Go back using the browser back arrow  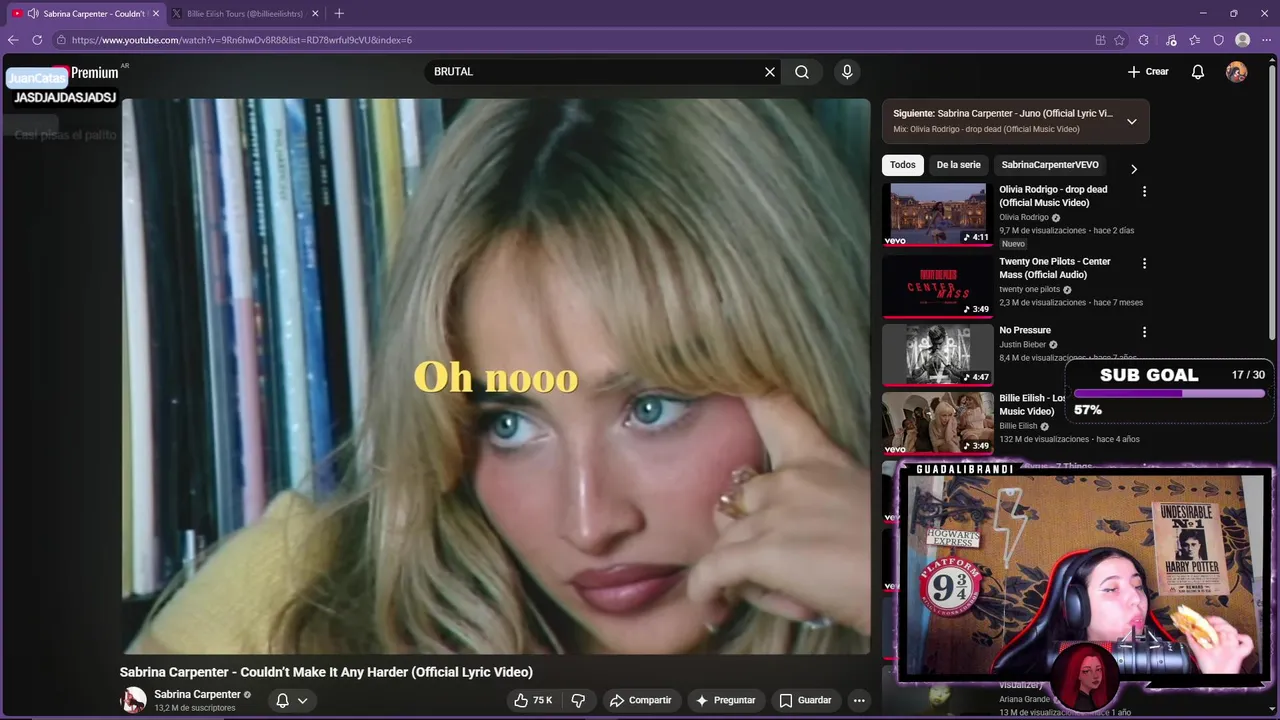pyautogui.click(x=13, y=40)
